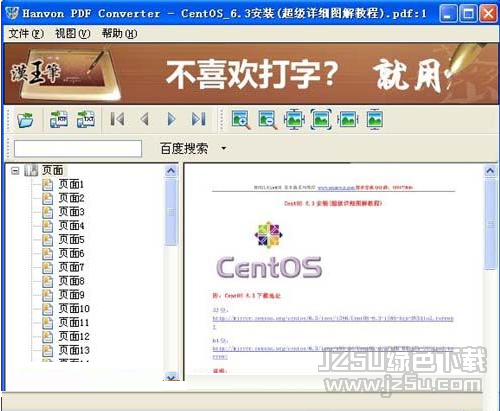The height and width of the screenshot is (411, 500).
Task: Click the 汉王笔 advertisement banner
Action: [251, 74]
